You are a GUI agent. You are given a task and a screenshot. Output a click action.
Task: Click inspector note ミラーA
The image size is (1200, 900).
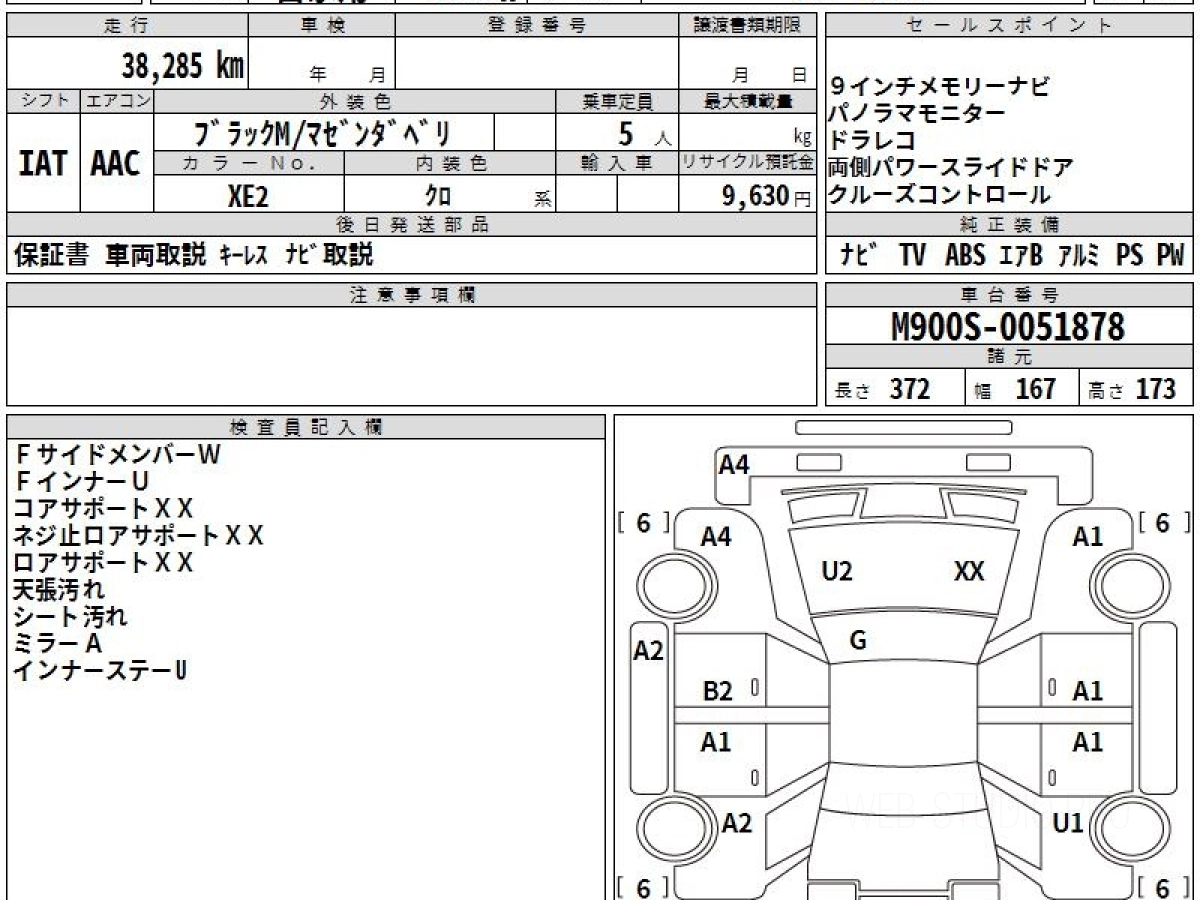point(57,644)
